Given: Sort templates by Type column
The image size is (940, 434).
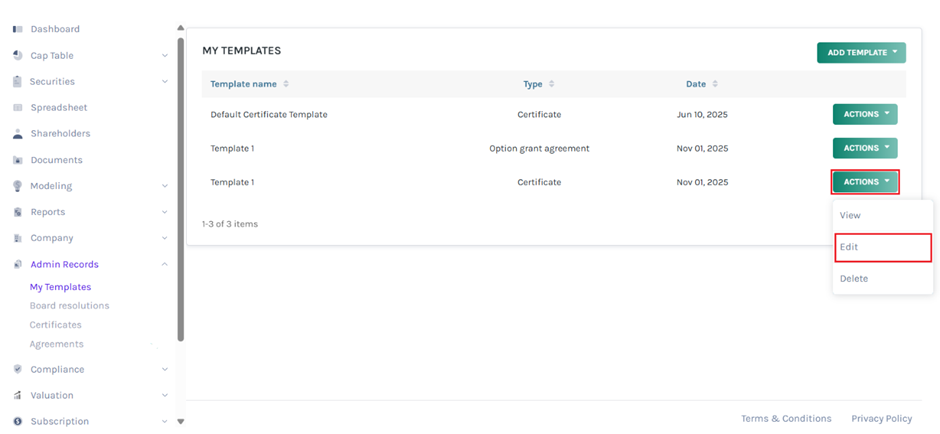Looking at the screenshot, I should (x=551, y=84).
